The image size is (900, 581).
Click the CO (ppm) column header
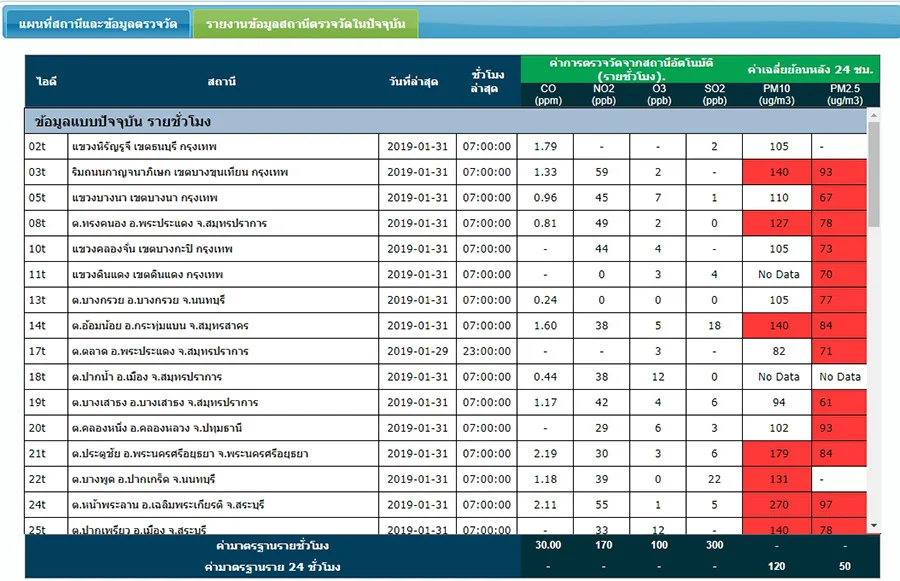(548, 94)
